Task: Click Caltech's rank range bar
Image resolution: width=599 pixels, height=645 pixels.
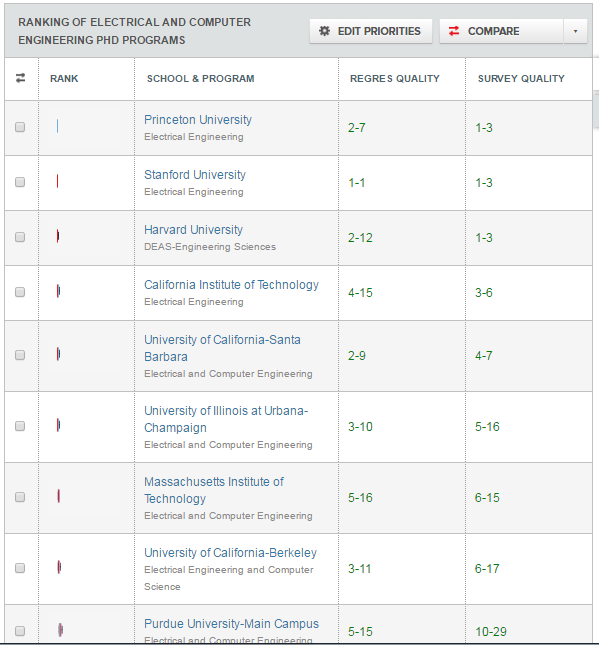Action: point(58,291)
